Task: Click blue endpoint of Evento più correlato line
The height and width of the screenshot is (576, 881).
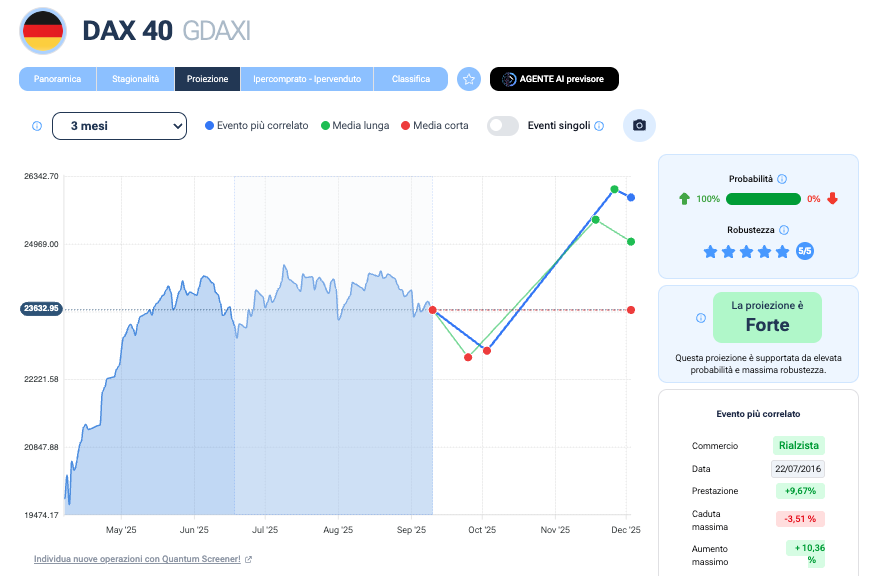Action: tap(631, 197)
